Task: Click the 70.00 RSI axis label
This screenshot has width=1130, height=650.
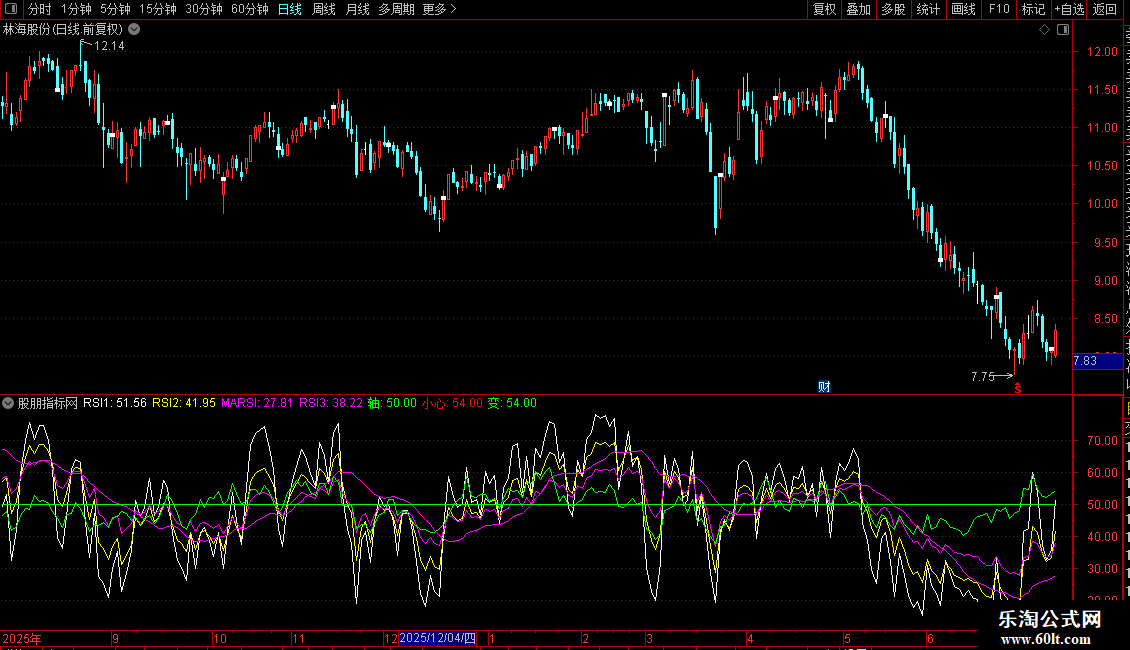Action: click(1102, 440)
